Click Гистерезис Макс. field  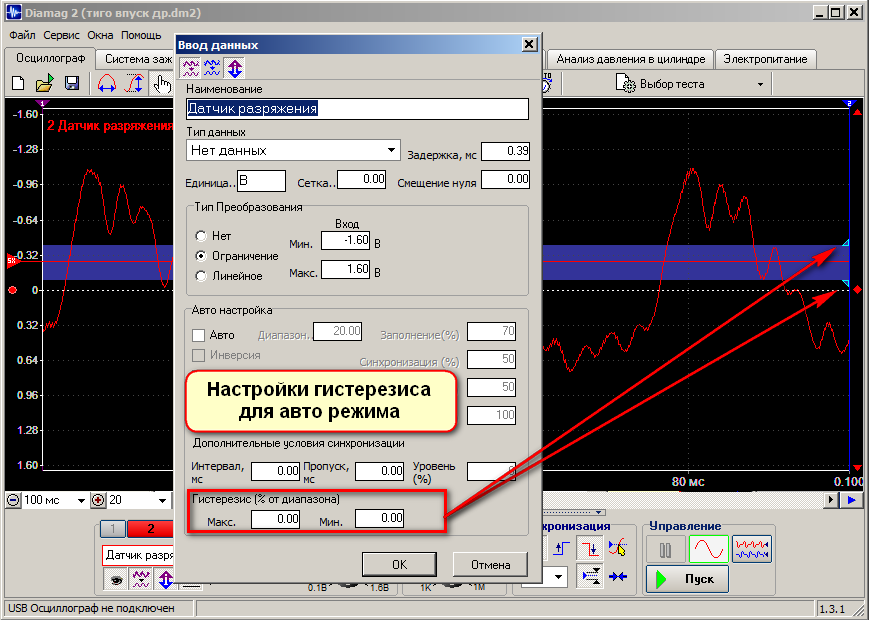(x=275, y=519)
